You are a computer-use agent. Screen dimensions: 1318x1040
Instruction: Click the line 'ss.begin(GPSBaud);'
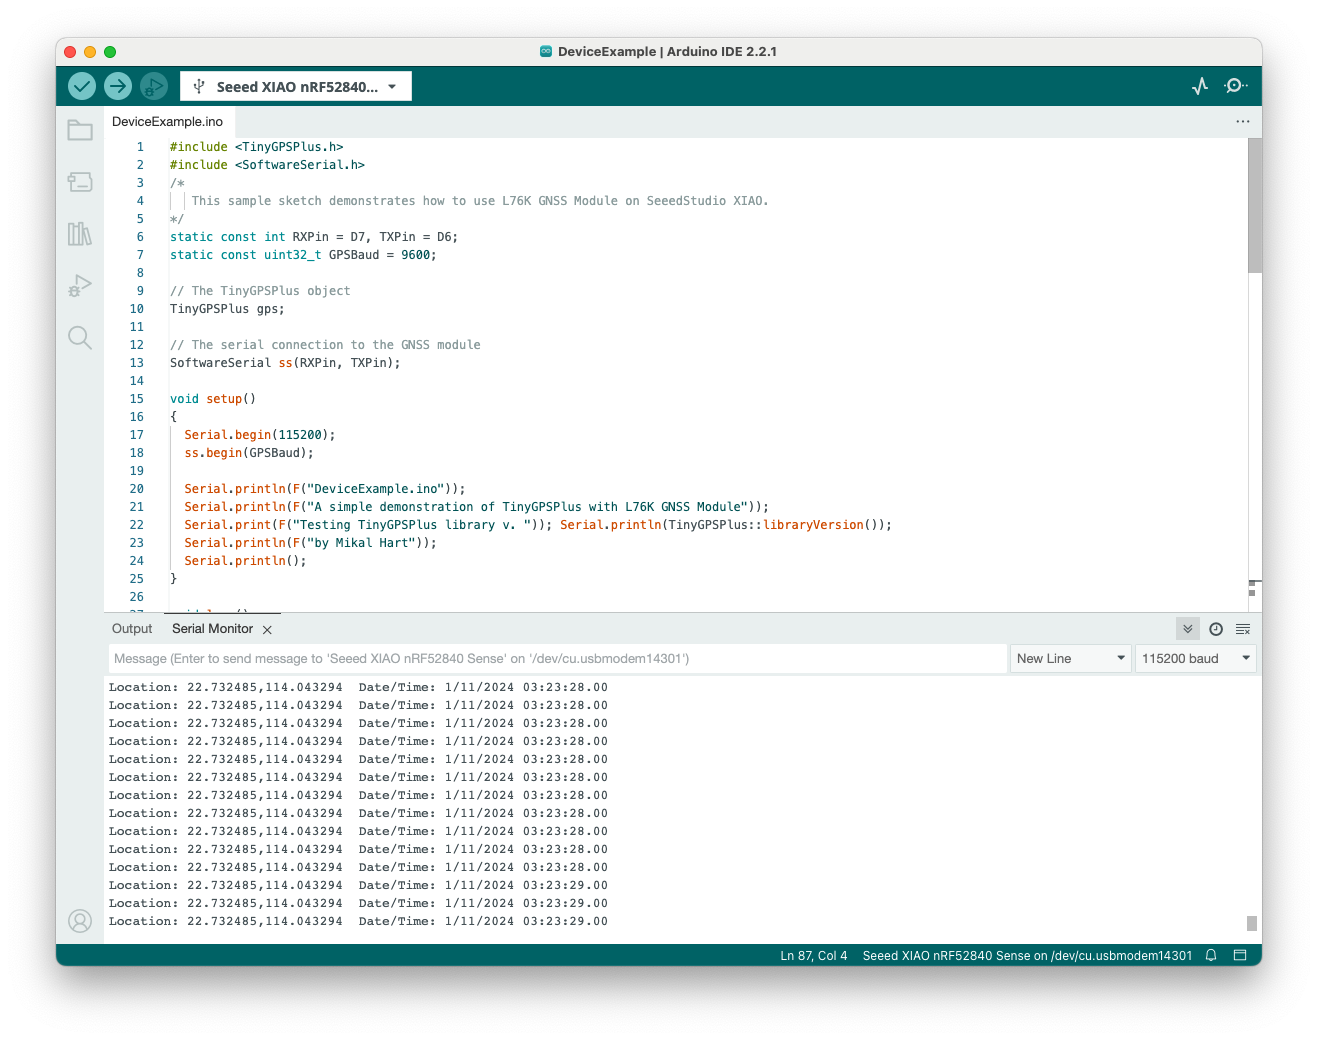(249, 453)
